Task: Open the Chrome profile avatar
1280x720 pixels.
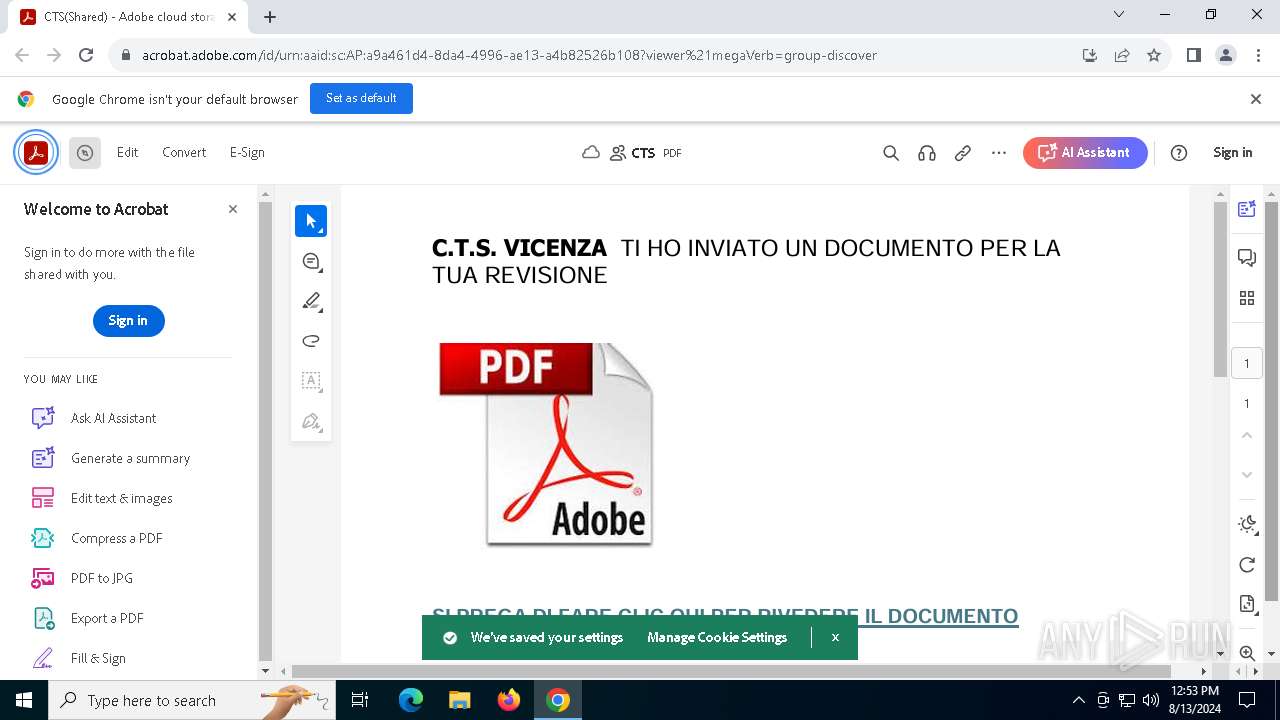Action: coord(1226,55)
